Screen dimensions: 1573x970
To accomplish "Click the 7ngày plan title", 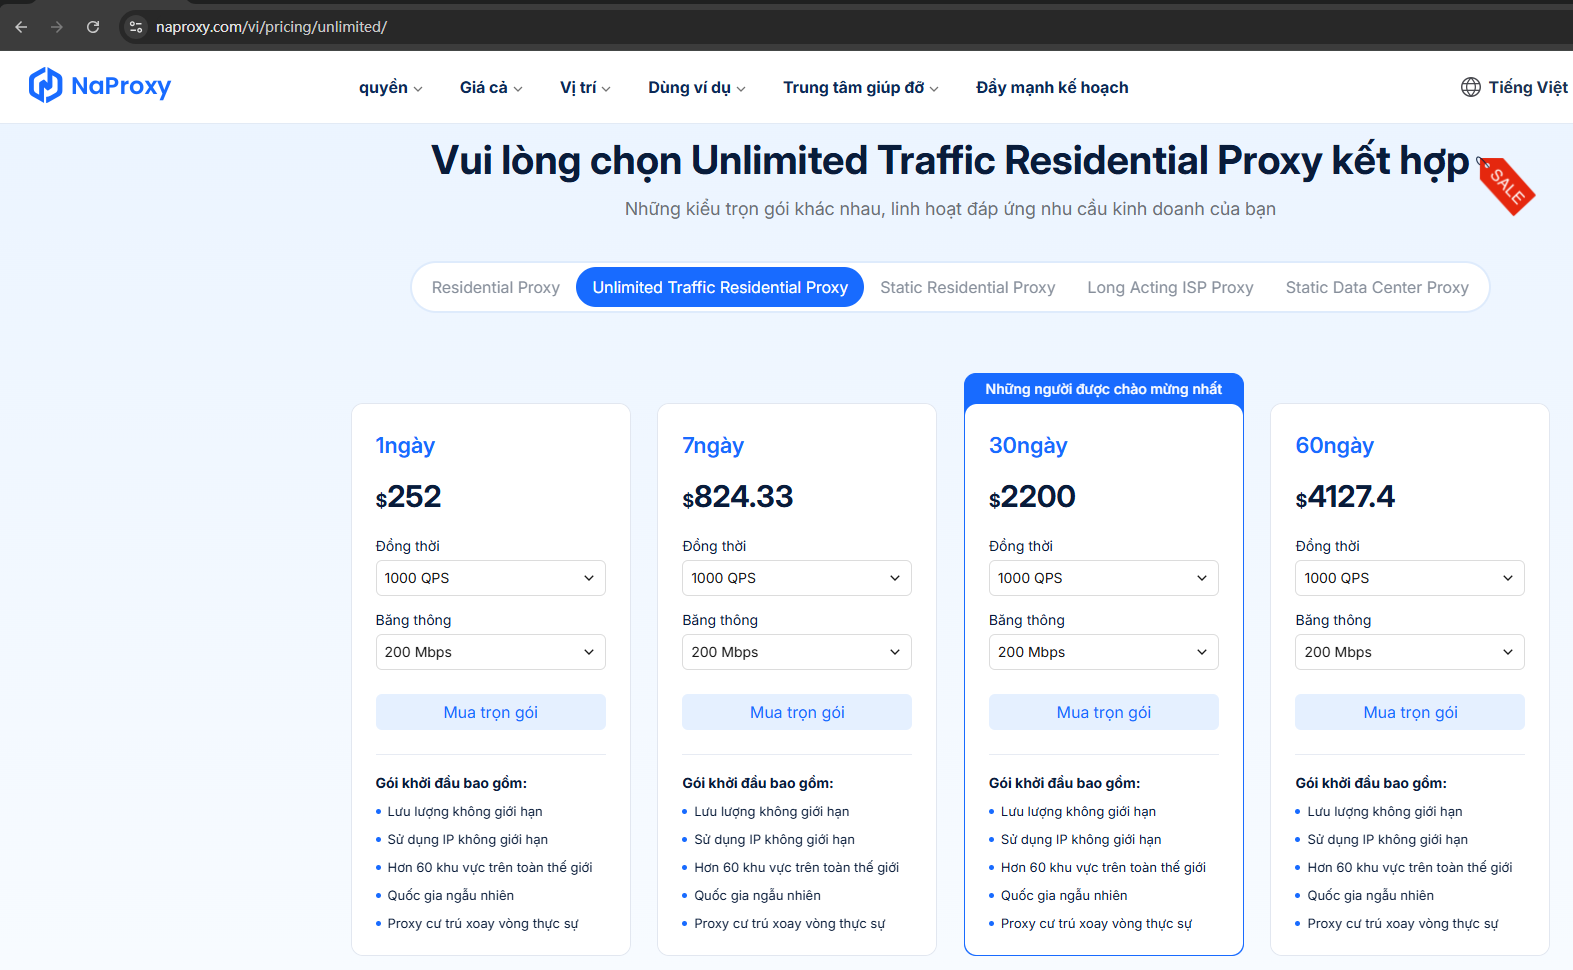I will point(713,446).
